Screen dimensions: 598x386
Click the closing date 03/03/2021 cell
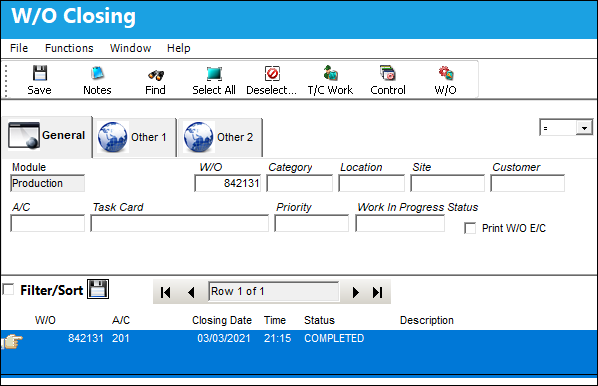[x=223, y=338]
